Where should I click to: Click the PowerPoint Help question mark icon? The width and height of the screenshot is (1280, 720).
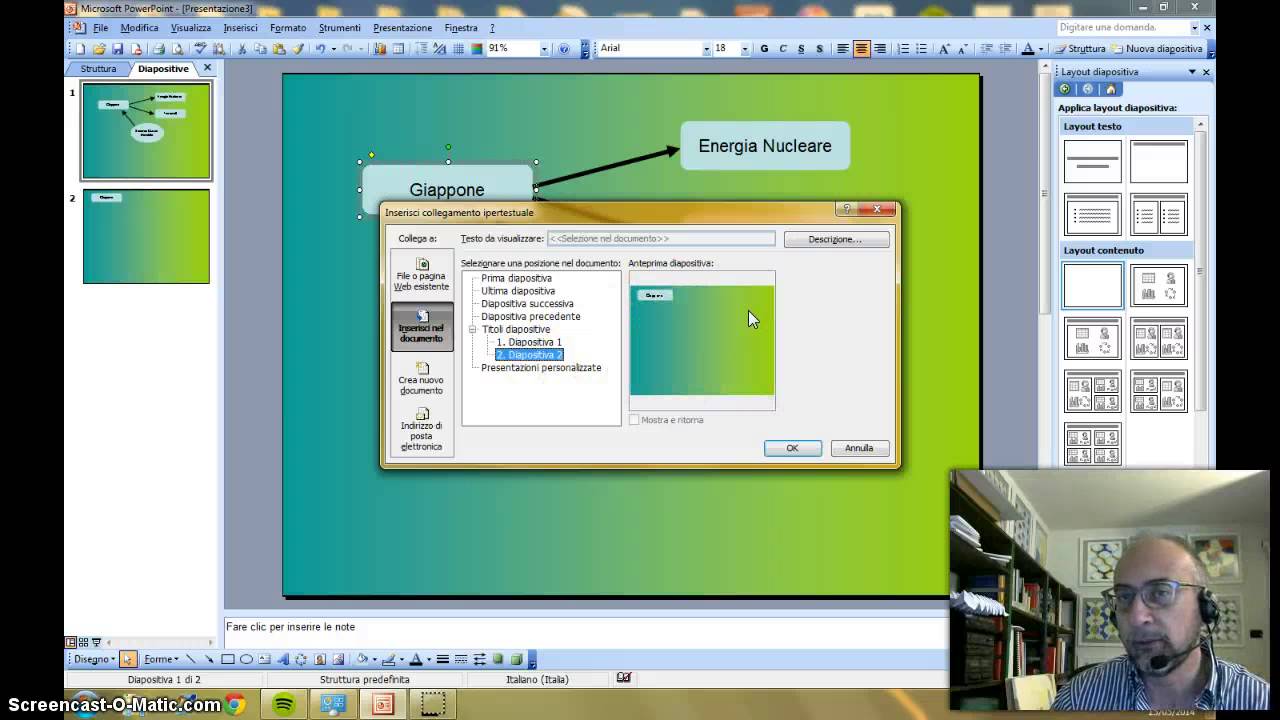coord(564,49)
